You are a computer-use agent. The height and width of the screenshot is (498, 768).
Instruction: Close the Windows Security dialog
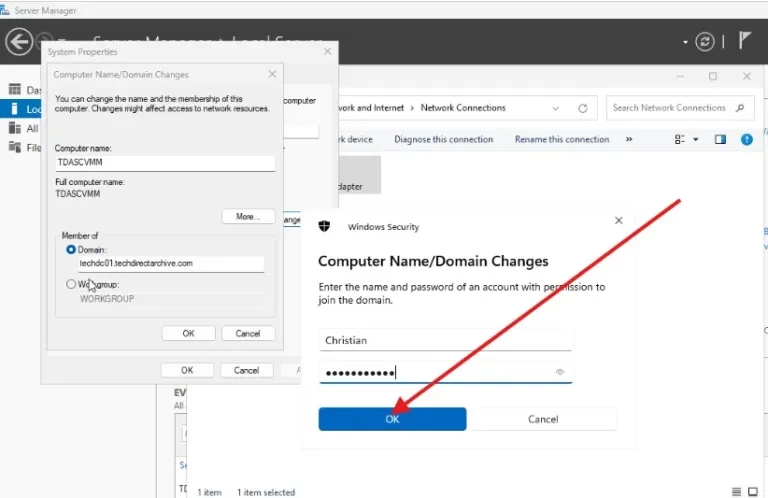tap(619, 220)
